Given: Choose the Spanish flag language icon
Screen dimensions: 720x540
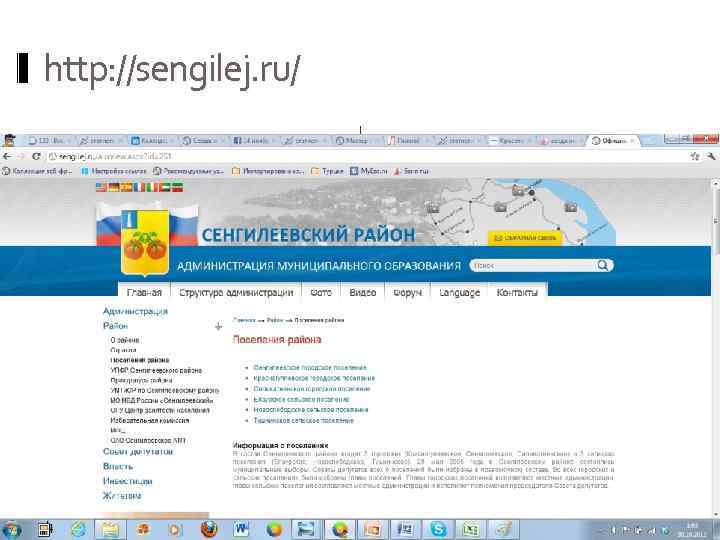Looking at the screenshot, I should tap(126, 187).
